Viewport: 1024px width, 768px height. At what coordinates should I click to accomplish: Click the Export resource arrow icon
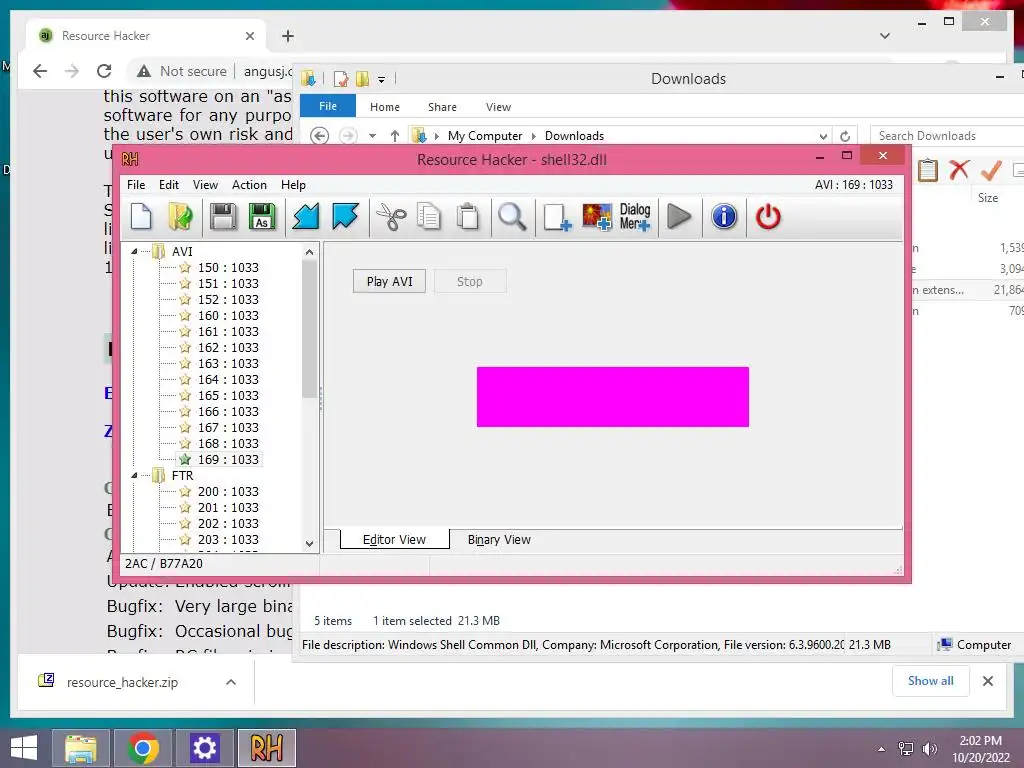point(345,217)
